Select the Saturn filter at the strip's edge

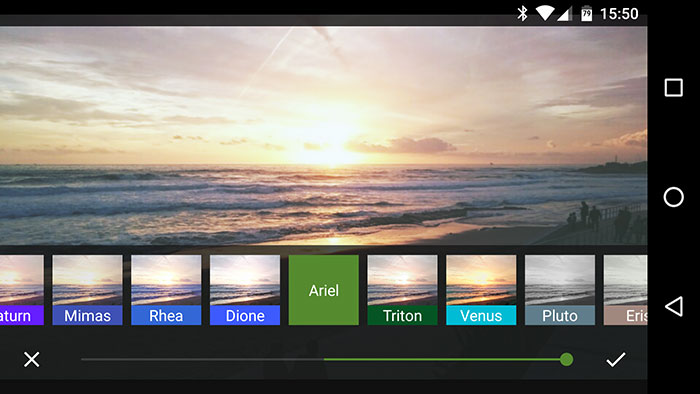click(x=22, y=290)
